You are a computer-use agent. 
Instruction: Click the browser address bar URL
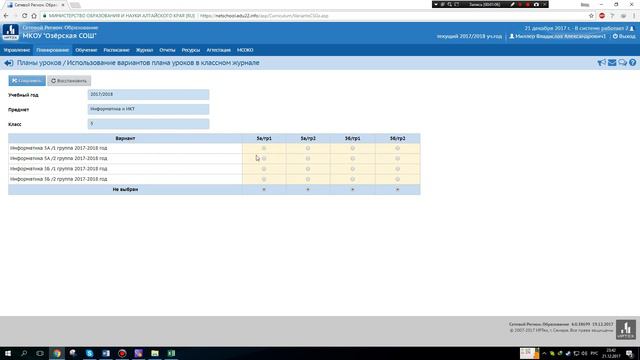(x=264, y=16)
